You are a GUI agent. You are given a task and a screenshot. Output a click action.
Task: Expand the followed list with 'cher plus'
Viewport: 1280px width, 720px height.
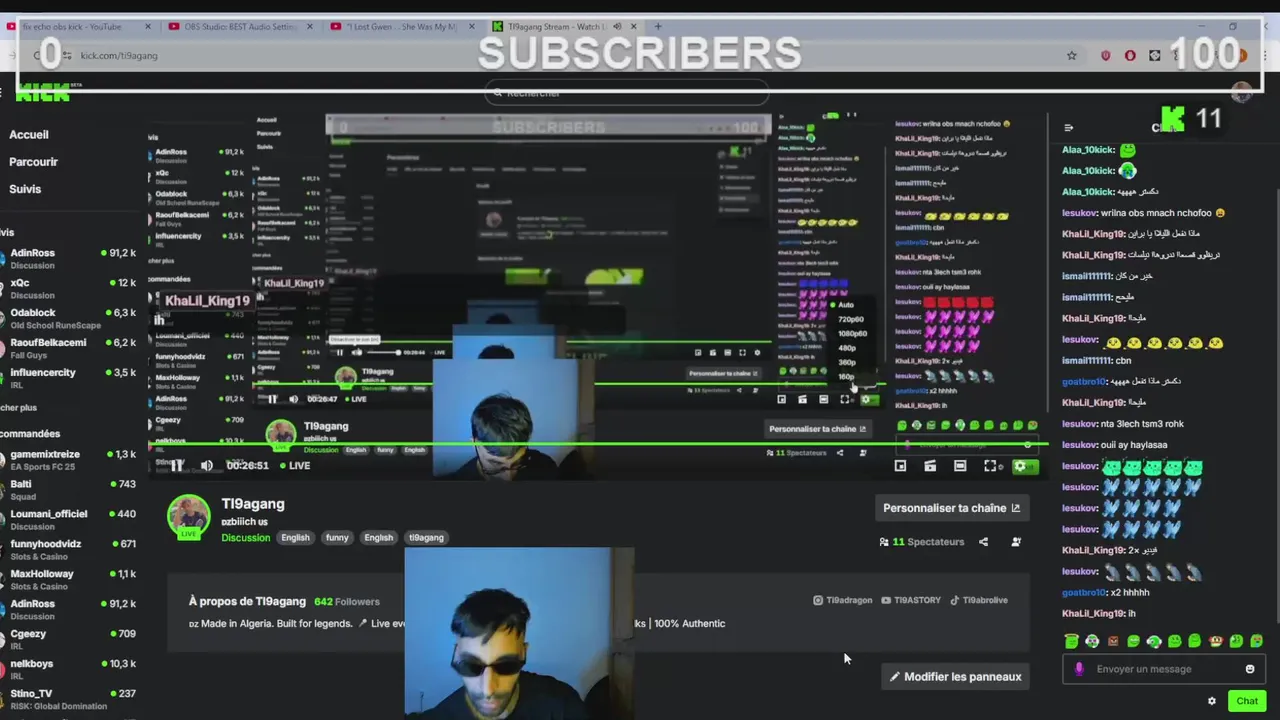[x=18, y=408]
